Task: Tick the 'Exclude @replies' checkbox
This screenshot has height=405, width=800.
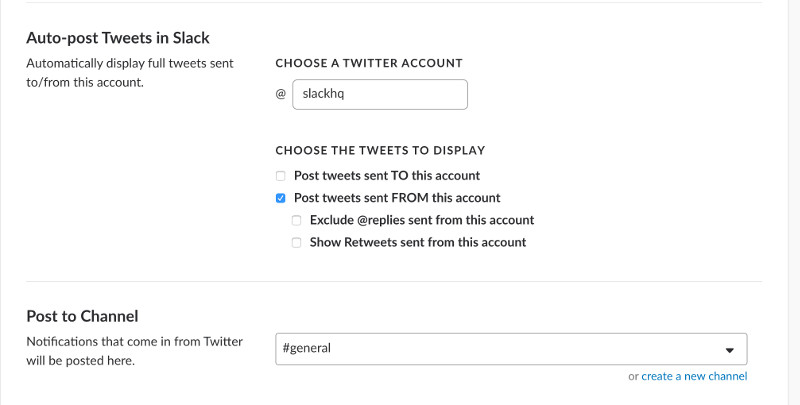Action: click(296, 220)
